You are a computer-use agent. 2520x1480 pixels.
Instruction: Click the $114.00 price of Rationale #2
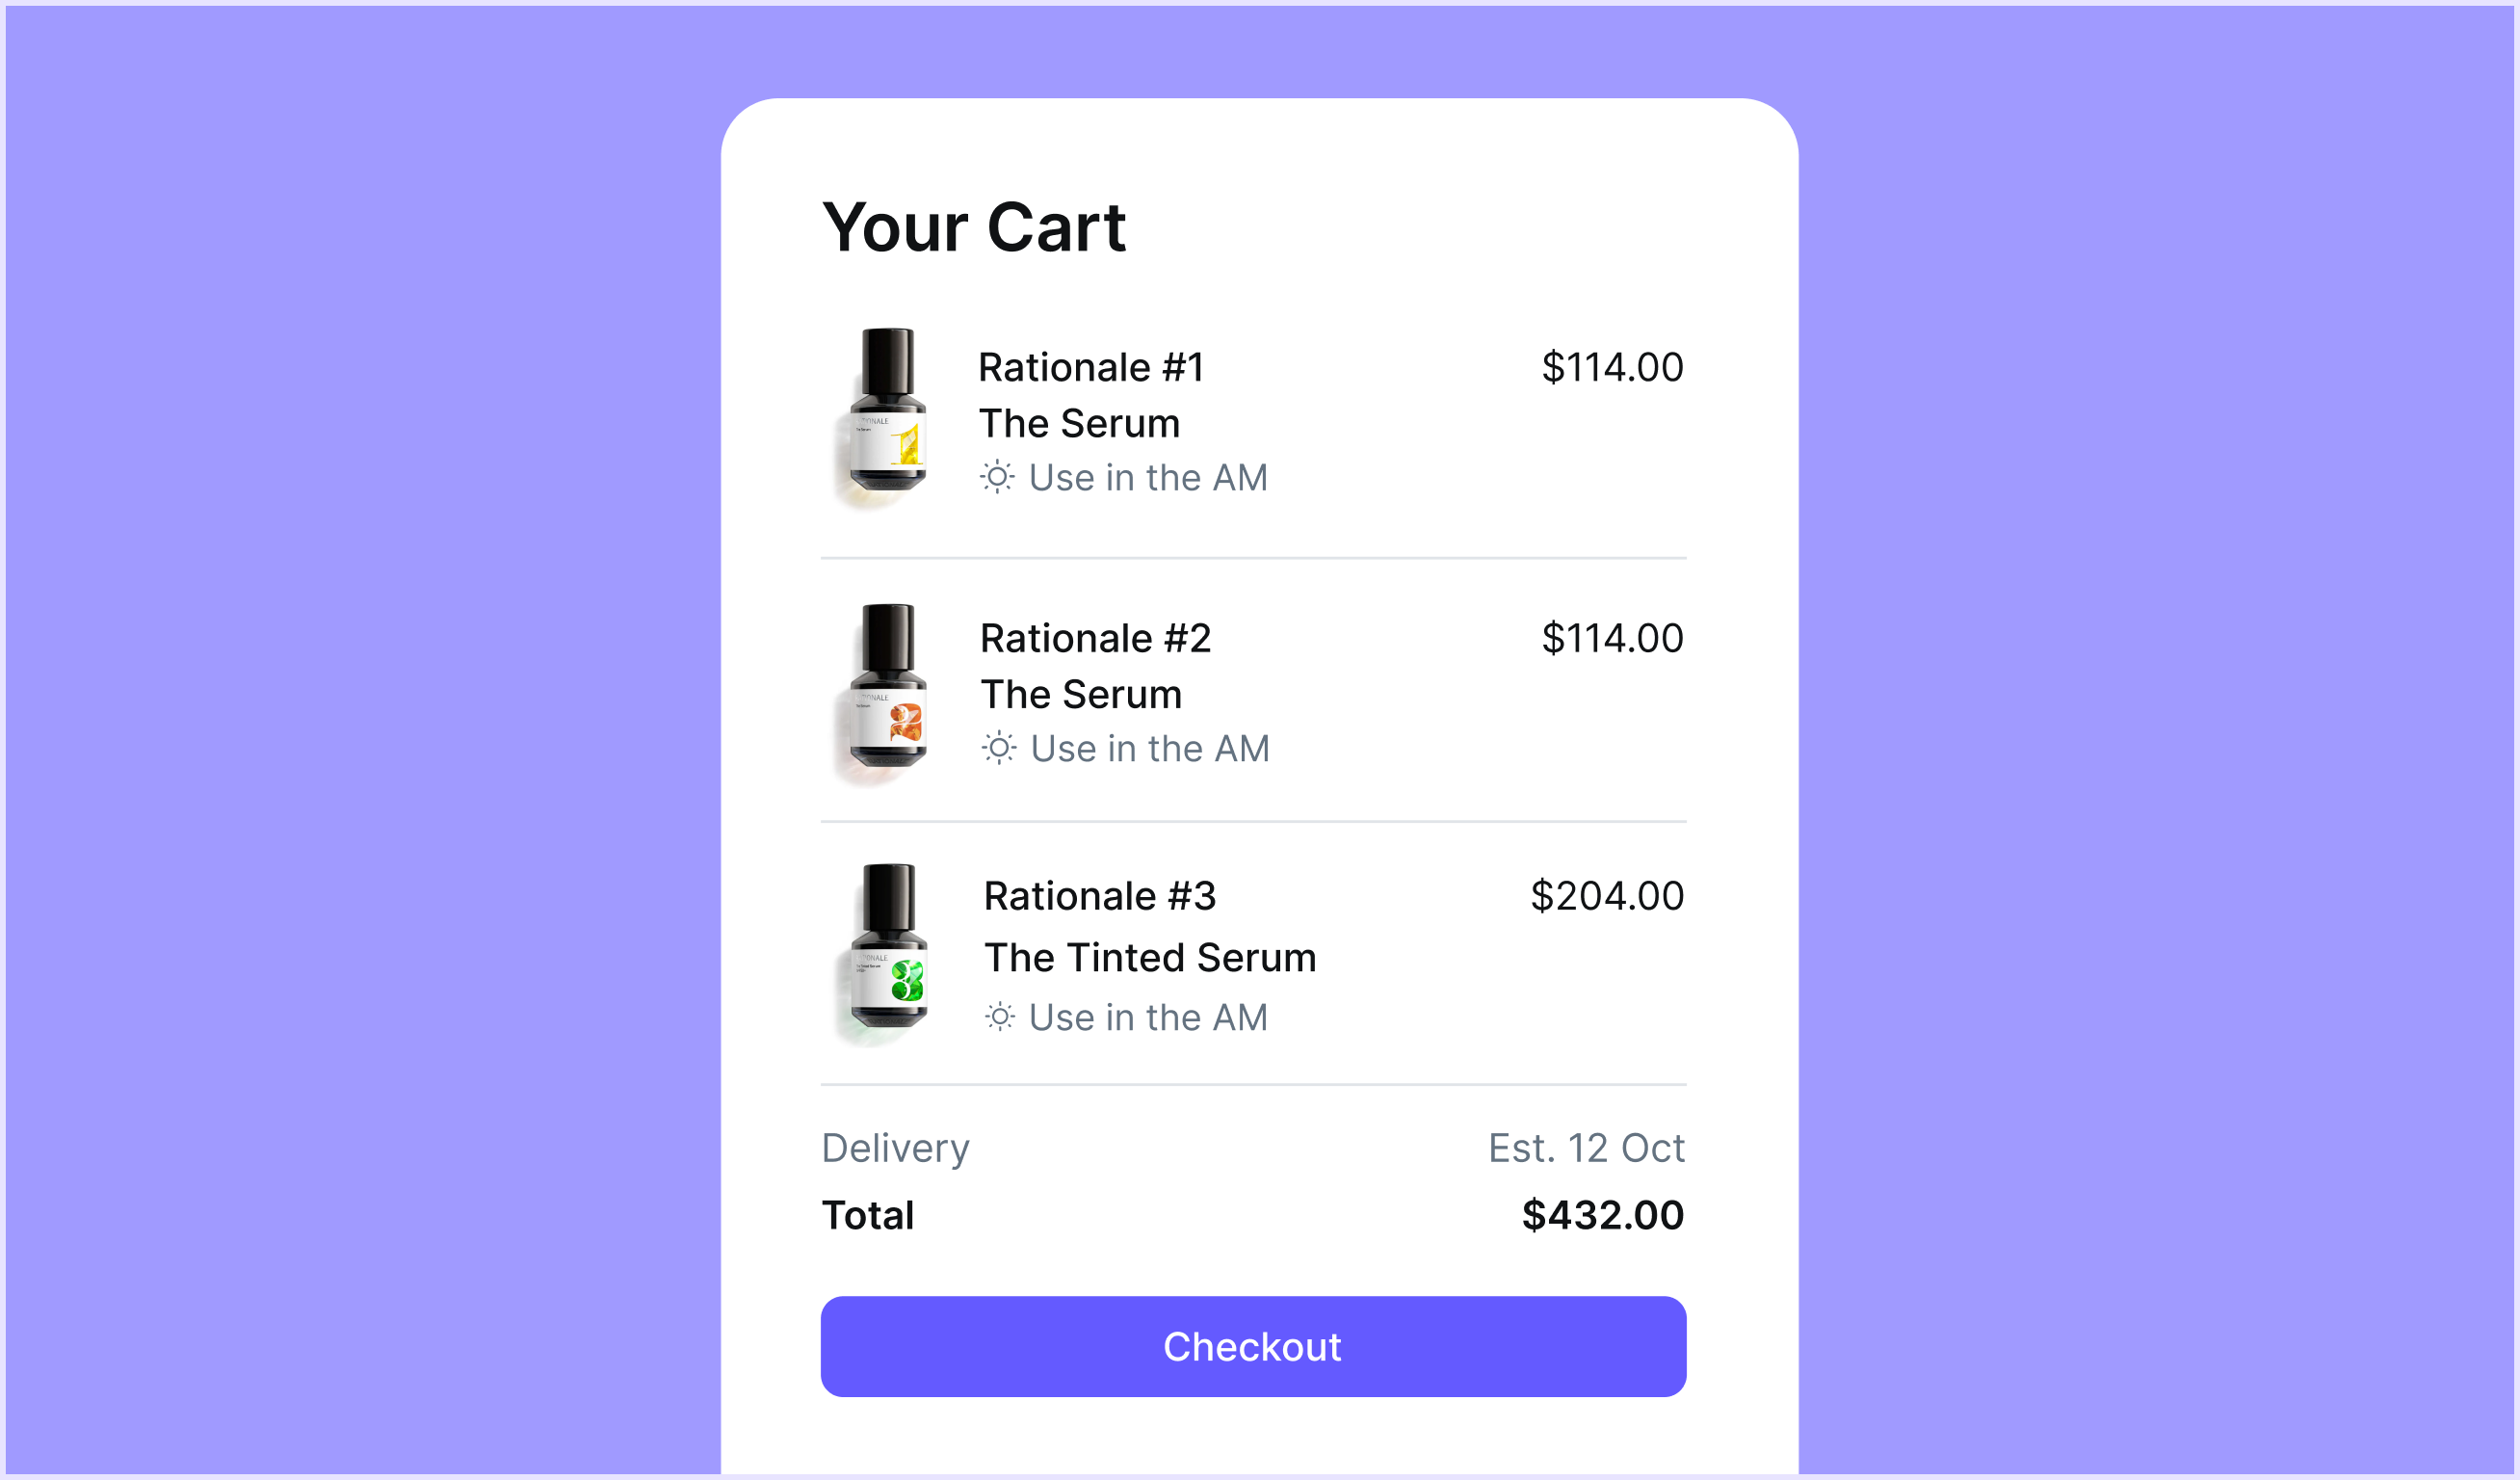click(x=1612, y=638)
